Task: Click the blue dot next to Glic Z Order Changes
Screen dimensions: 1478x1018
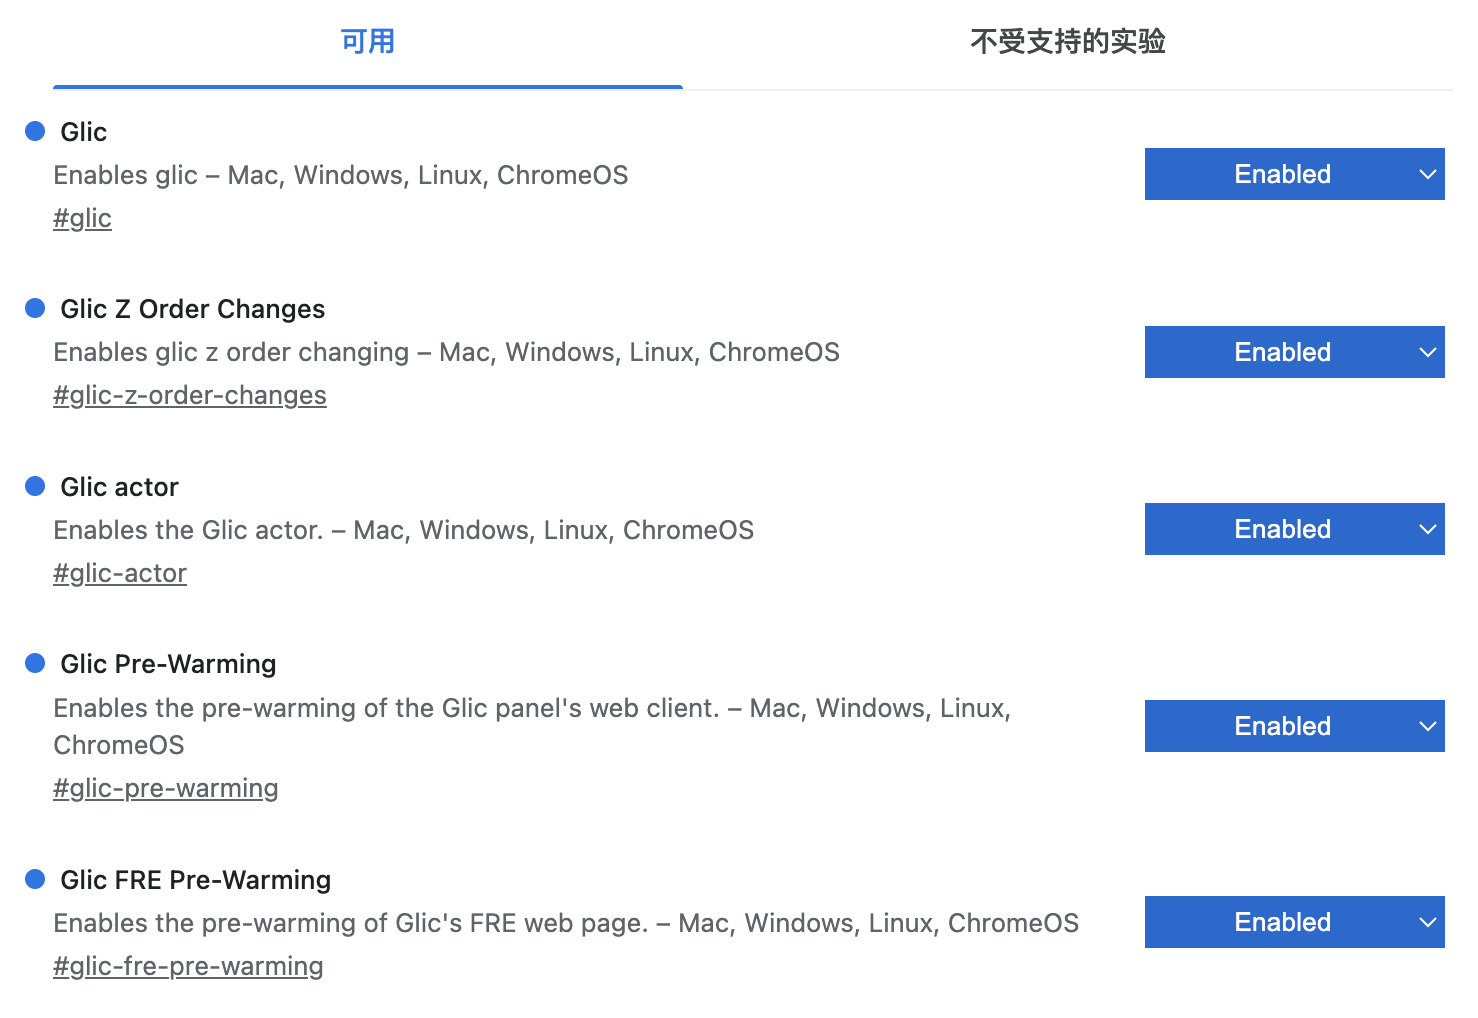Action: pyautogui.click(x=35, y=308)
